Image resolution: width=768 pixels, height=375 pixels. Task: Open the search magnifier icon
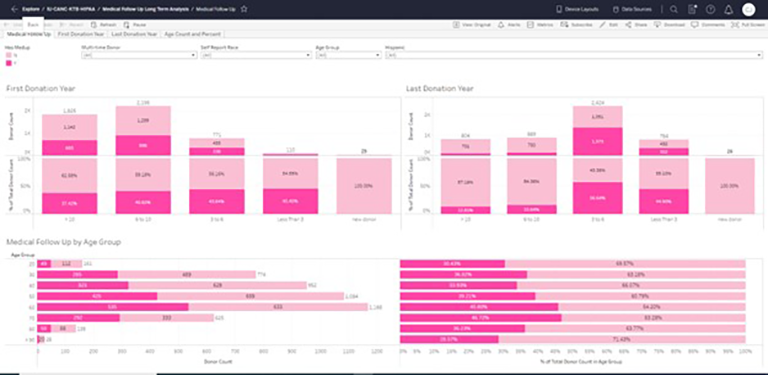click(x=674, y=9)
